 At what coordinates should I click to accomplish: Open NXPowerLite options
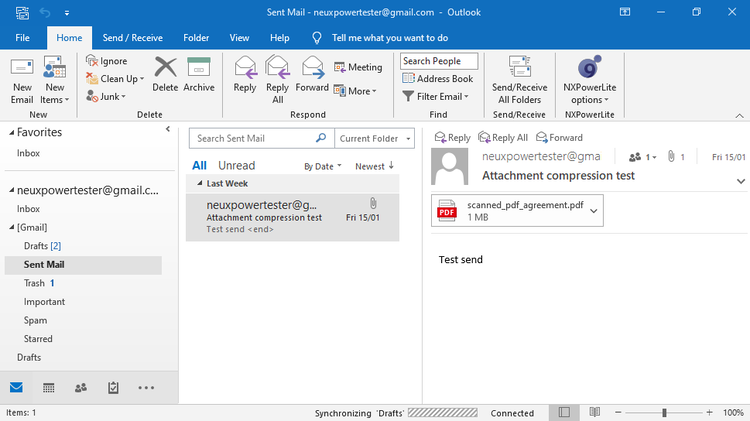pyautogui.click(x=589, y=80)
